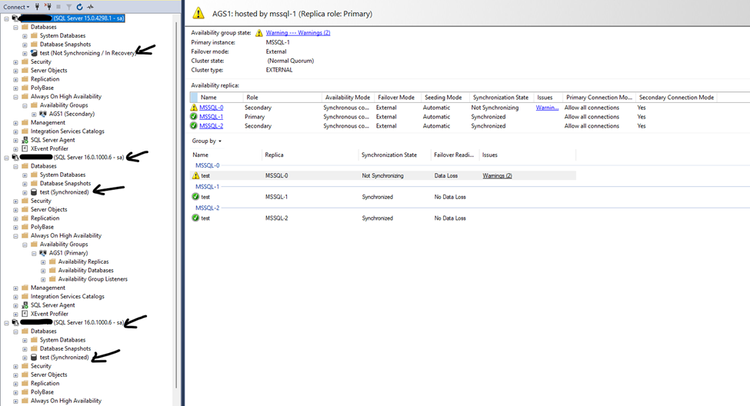Click the warning status icon in the MSSQL-0 replica row
Viewport: 750px width, 406px height.
[x=194, y=108]
